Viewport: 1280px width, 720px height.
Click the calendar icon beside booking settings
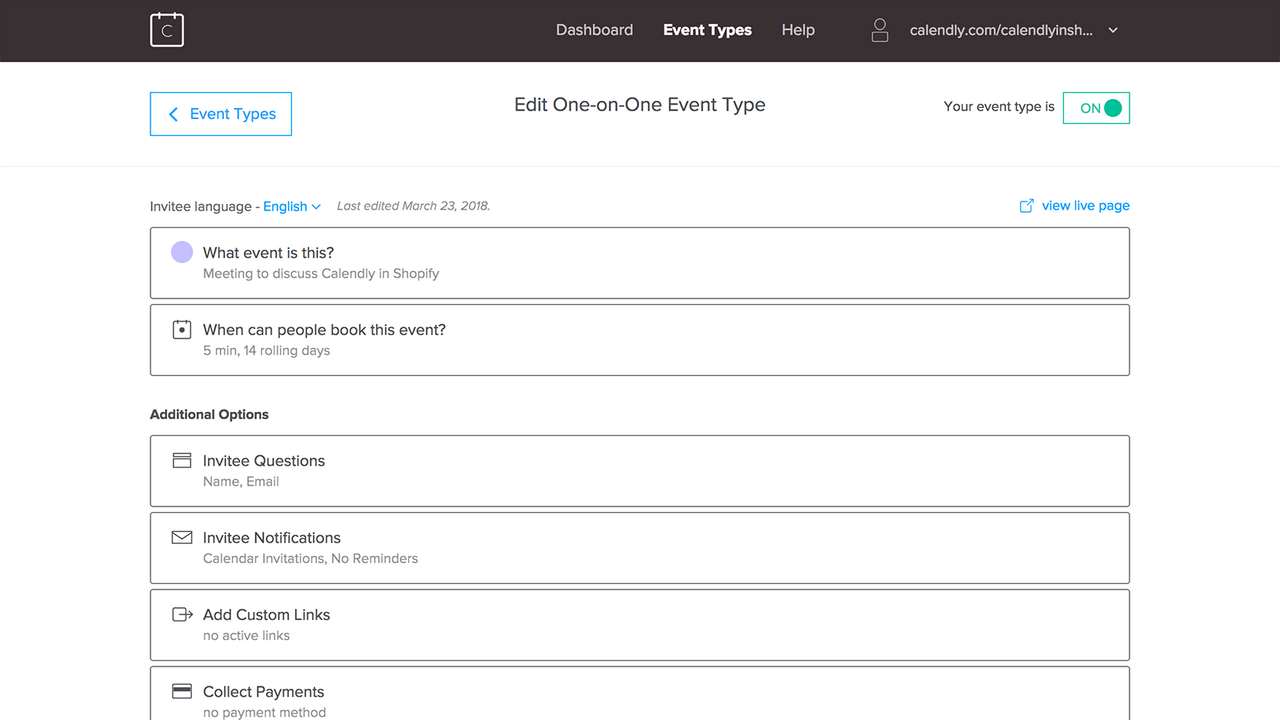(x=181, y=328)
